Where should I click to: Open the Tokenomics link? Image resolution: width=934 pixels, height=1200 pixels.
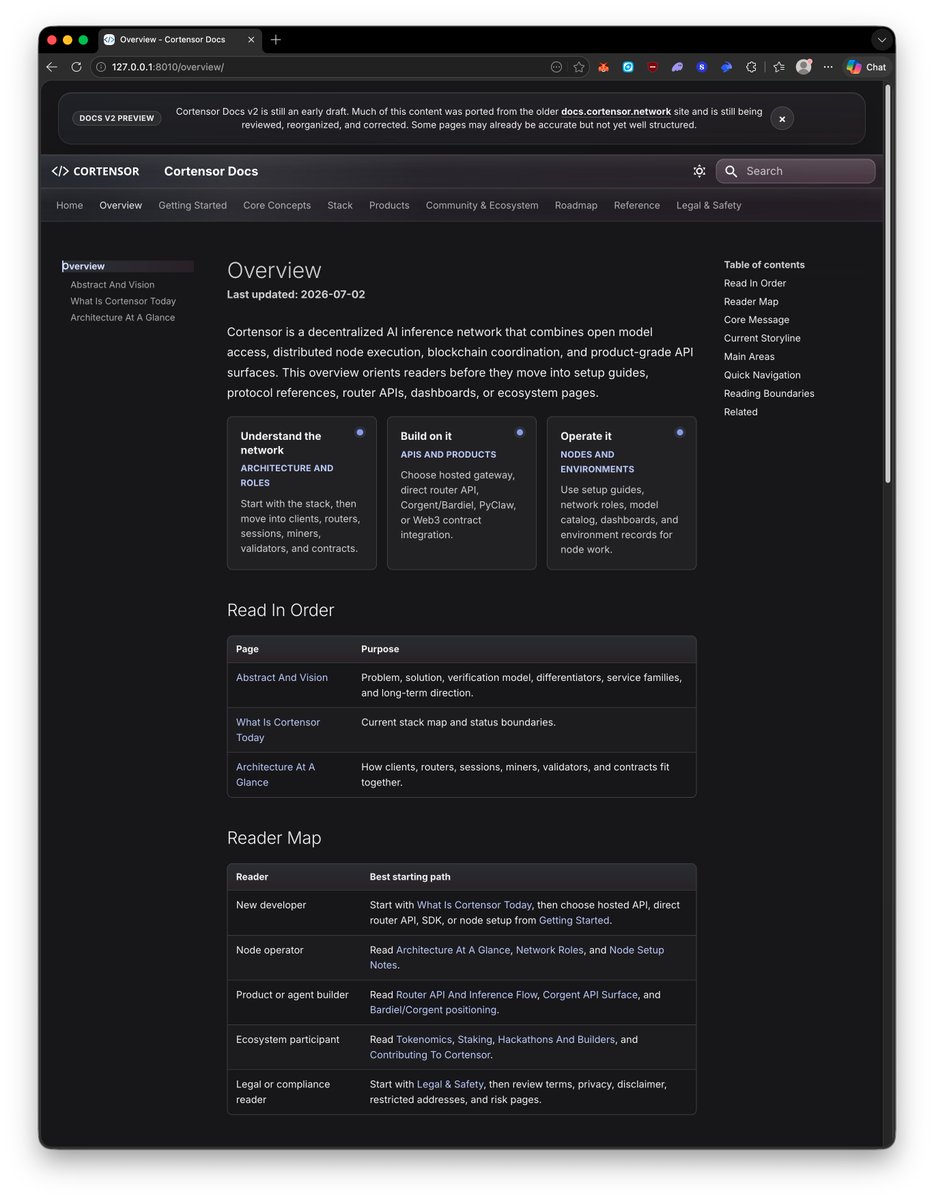click(424, 1039)
